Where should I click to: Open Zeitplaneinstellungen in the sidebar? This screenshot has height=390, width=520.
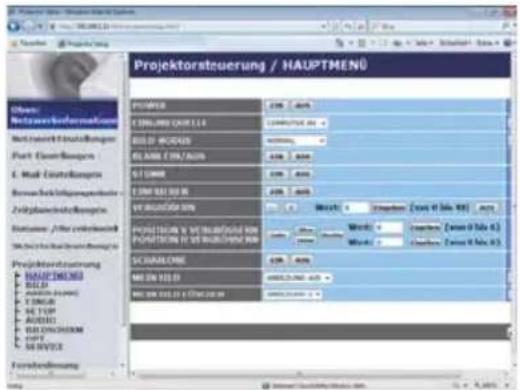click(x=59, y=210)
